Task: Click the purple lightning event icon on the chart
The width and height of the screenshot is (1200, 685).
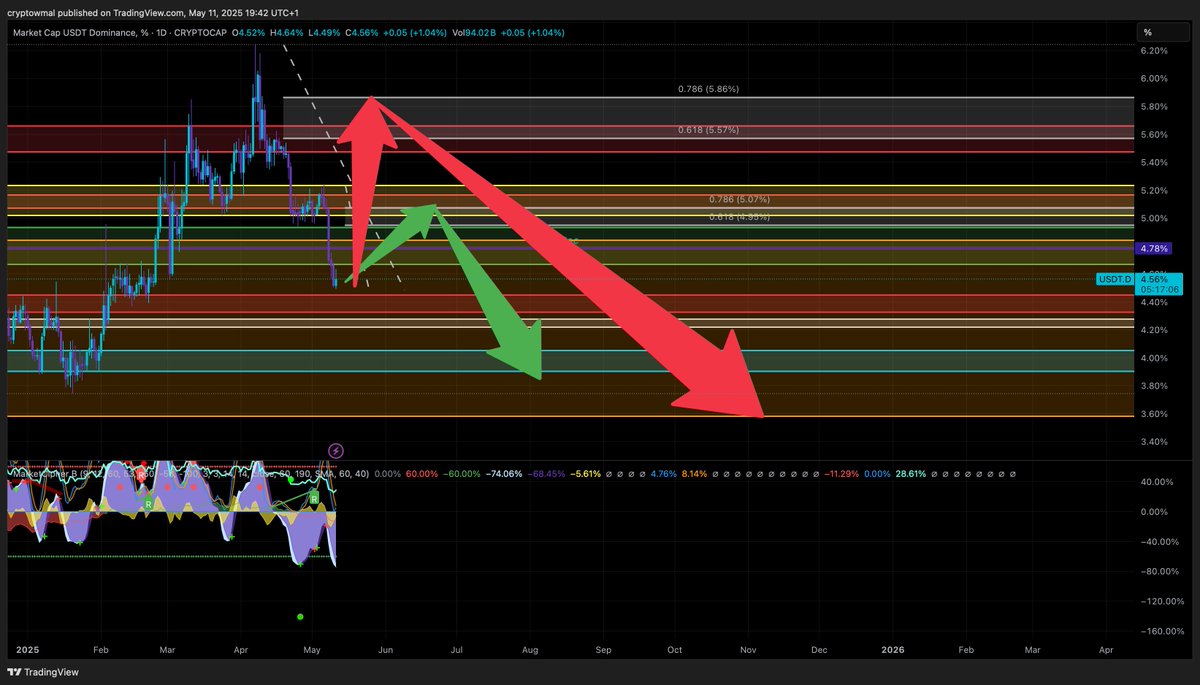Action: [x=336, y=451]
